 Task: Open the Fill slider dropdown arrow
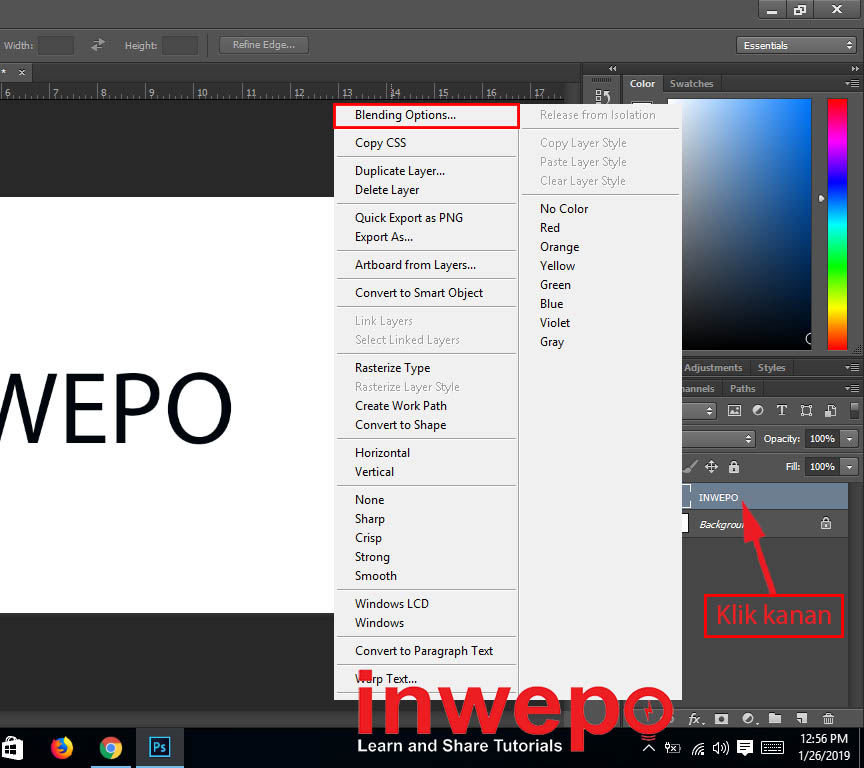coord(850,467)
